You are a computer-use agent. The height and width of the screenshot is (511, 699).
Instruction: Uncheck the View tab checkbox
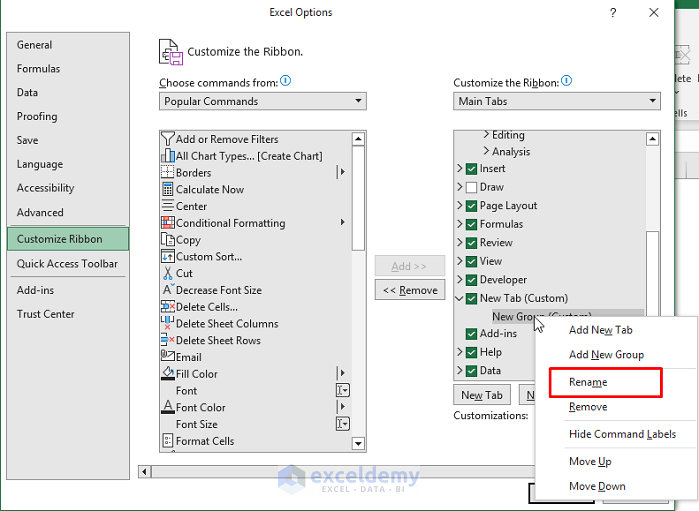tap(471, 261)
